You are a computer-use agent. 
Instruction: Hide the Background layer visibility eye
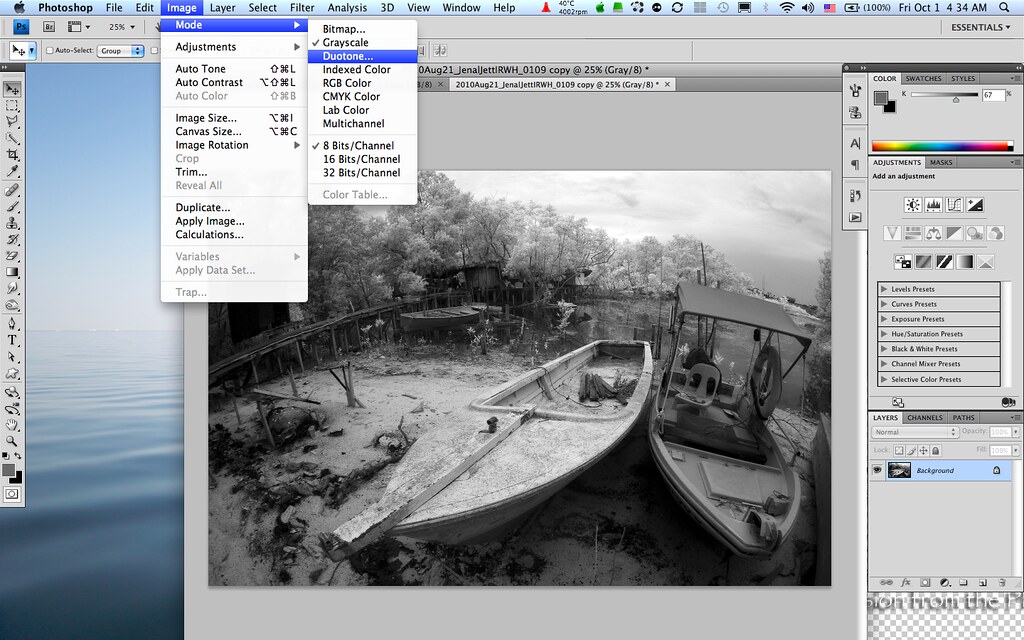(877, 470)
